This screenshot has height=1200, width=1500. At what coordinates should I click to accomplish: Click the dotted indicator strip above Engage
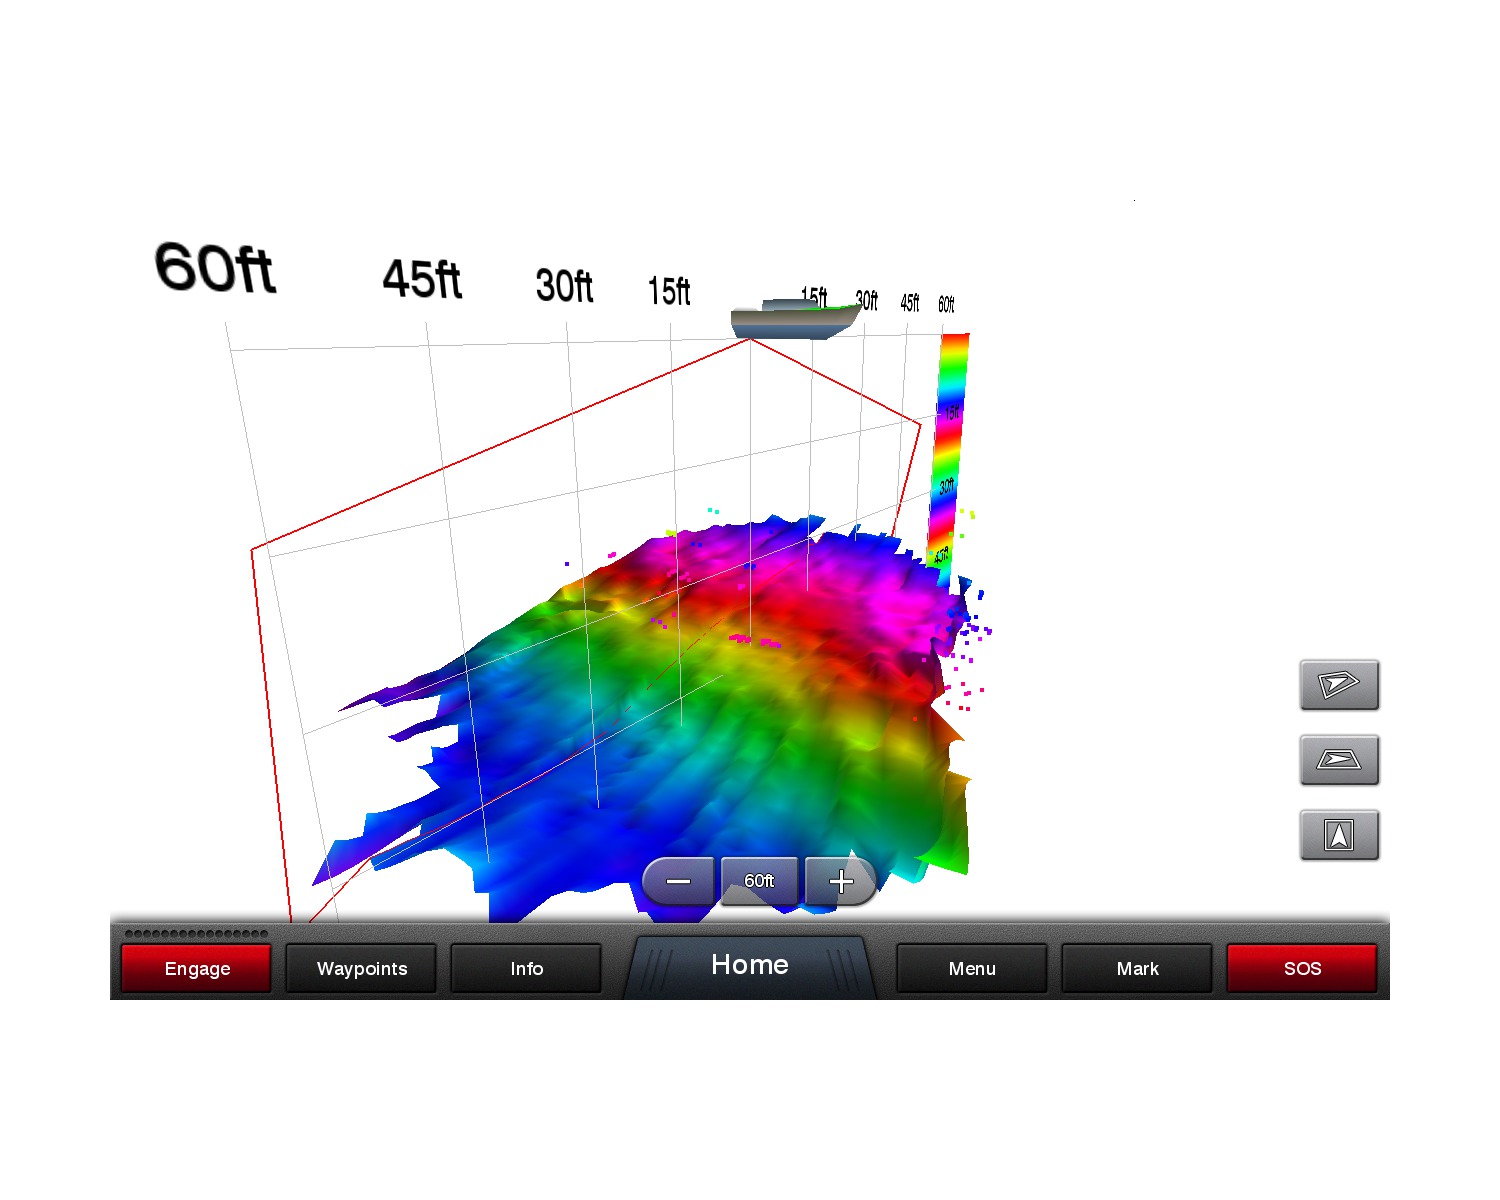pos(196,934)
